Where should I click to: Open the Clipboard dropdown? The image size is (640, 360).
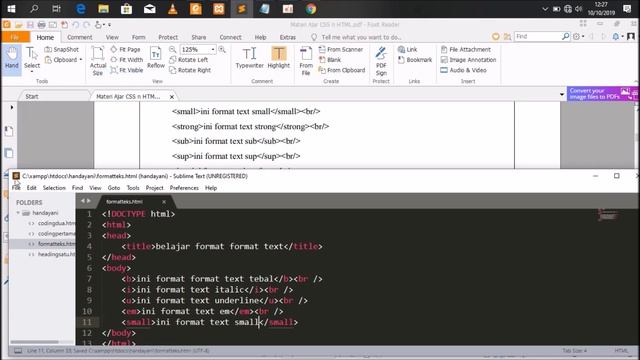[x=63, y=60]
